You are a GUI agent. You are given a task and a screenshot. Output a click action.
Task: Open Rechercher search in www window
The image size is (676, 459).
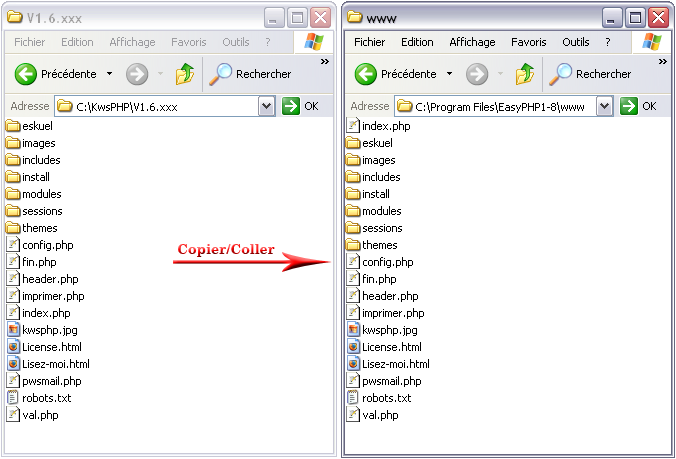click(590, 74)
